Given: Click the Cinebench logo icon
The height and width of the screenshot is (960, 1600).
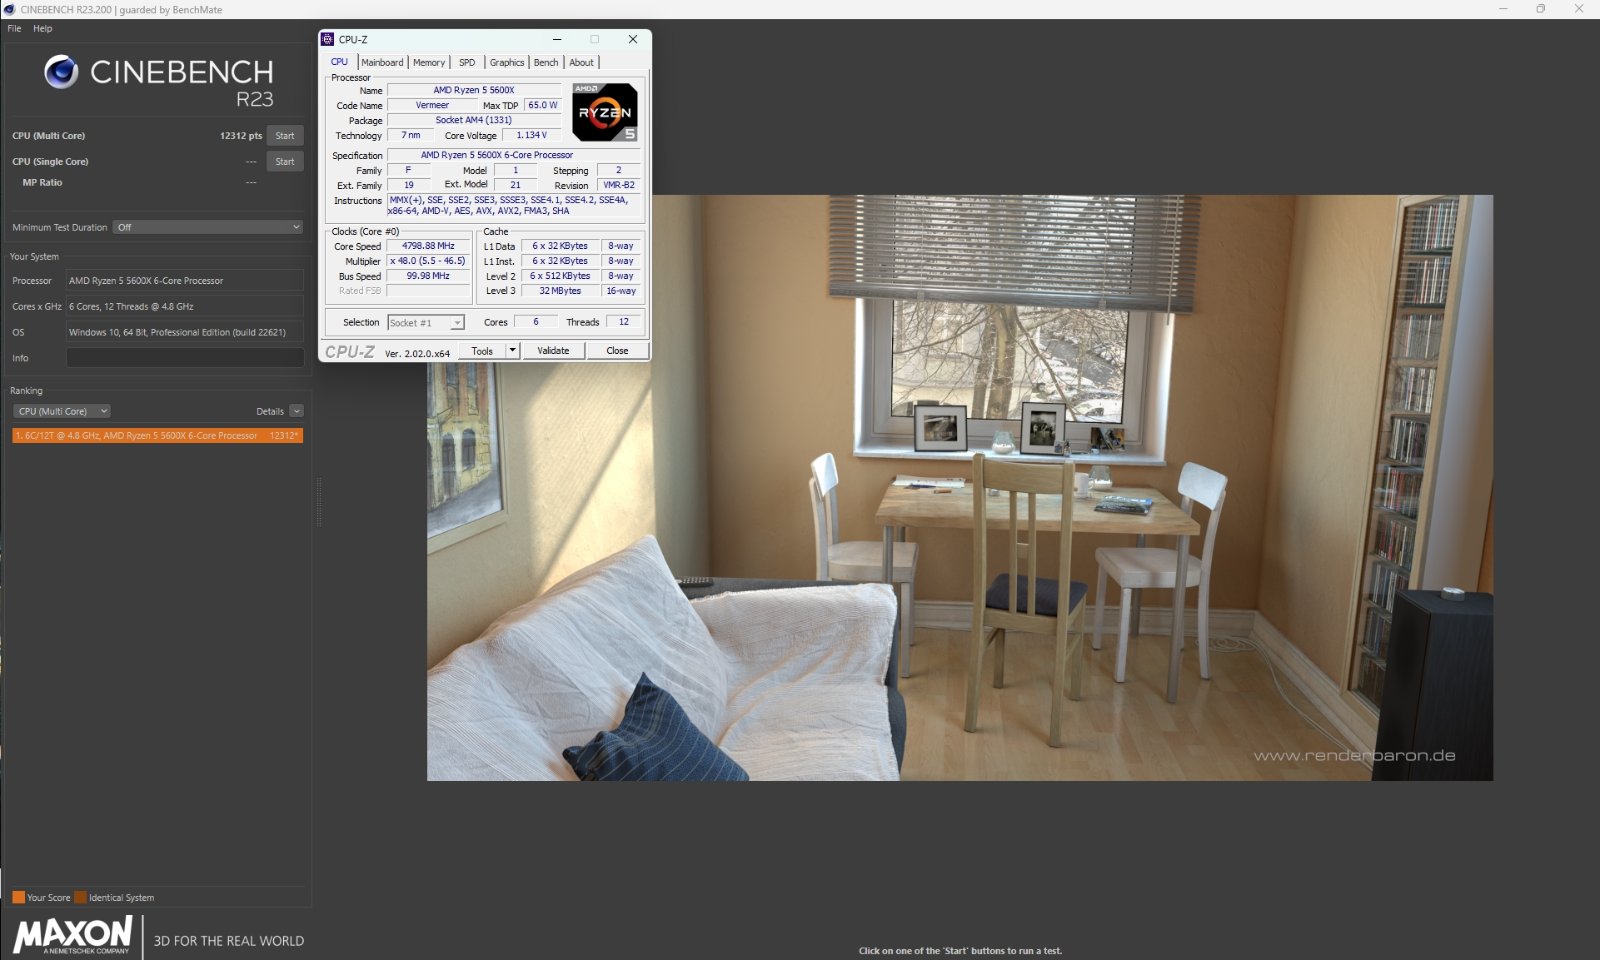Looking at the screenshot, I should pos(61,72).
